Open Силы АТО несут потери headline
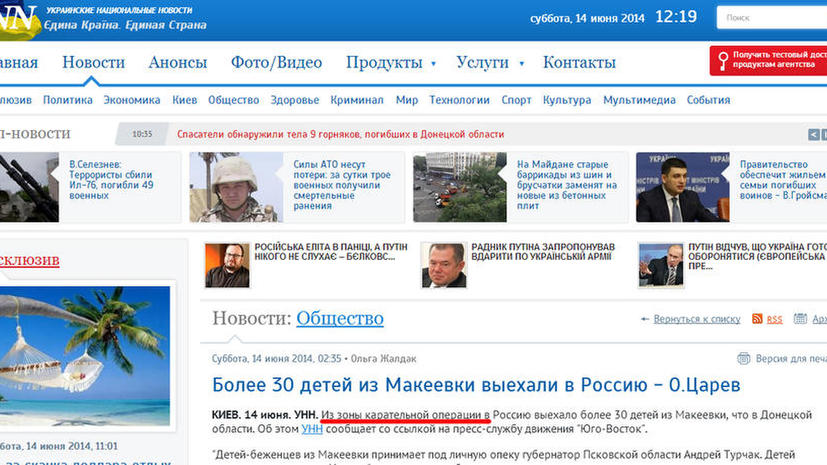Image resolution: width=827 pixels, height=465 pixels. tap(342, 185)
